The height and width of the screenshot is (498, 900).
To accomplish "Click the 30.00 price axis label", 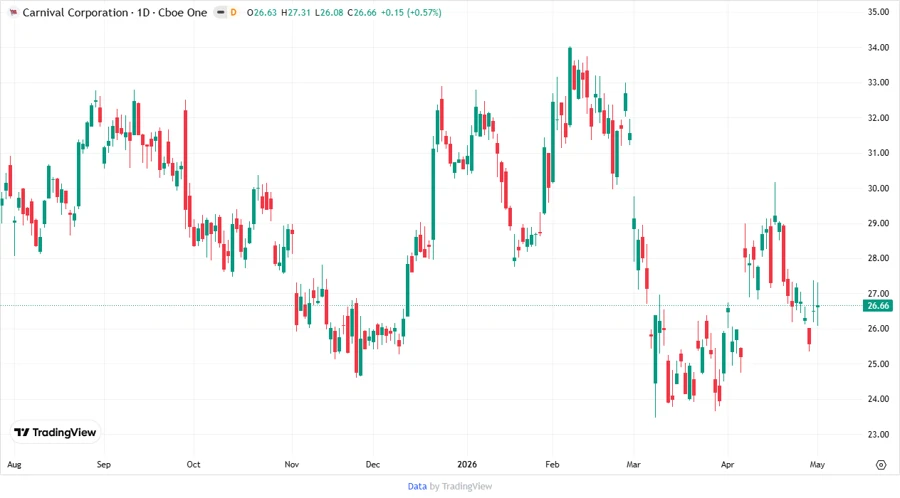I will [x=878, y=188].
